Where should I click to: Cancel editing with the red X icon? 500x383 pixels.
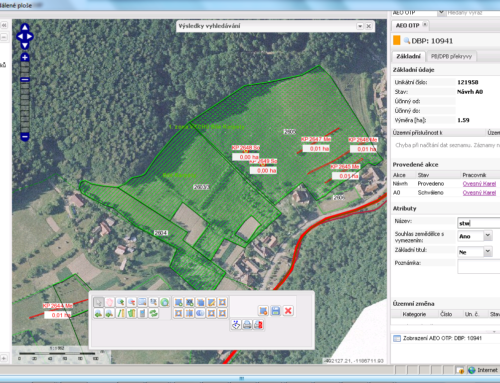[x=288, y=311]
